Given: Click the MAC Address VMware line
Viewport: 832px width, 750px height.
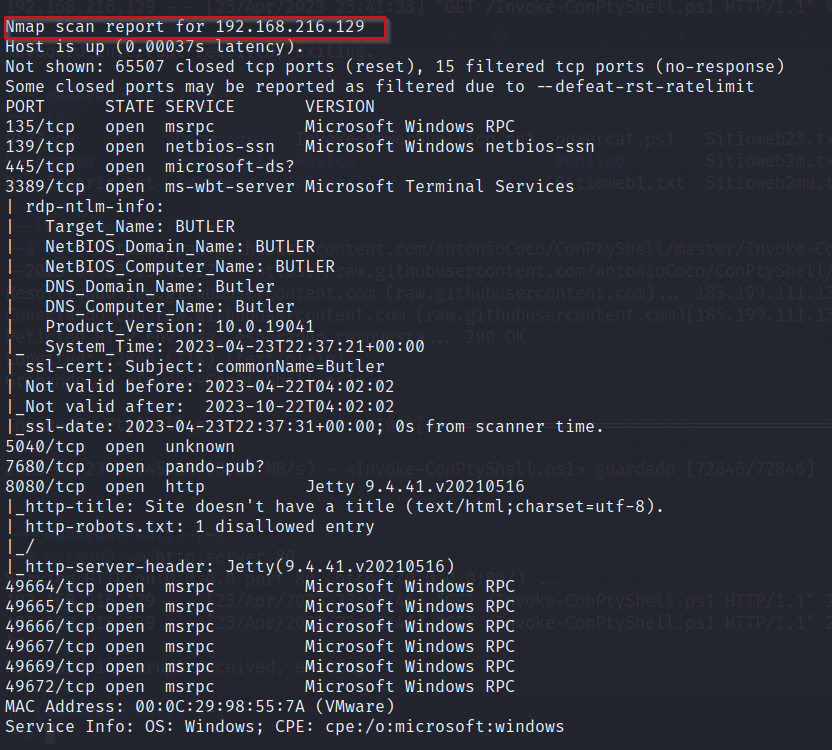Looking at the screenshot, I should click(x=200, y=706).
